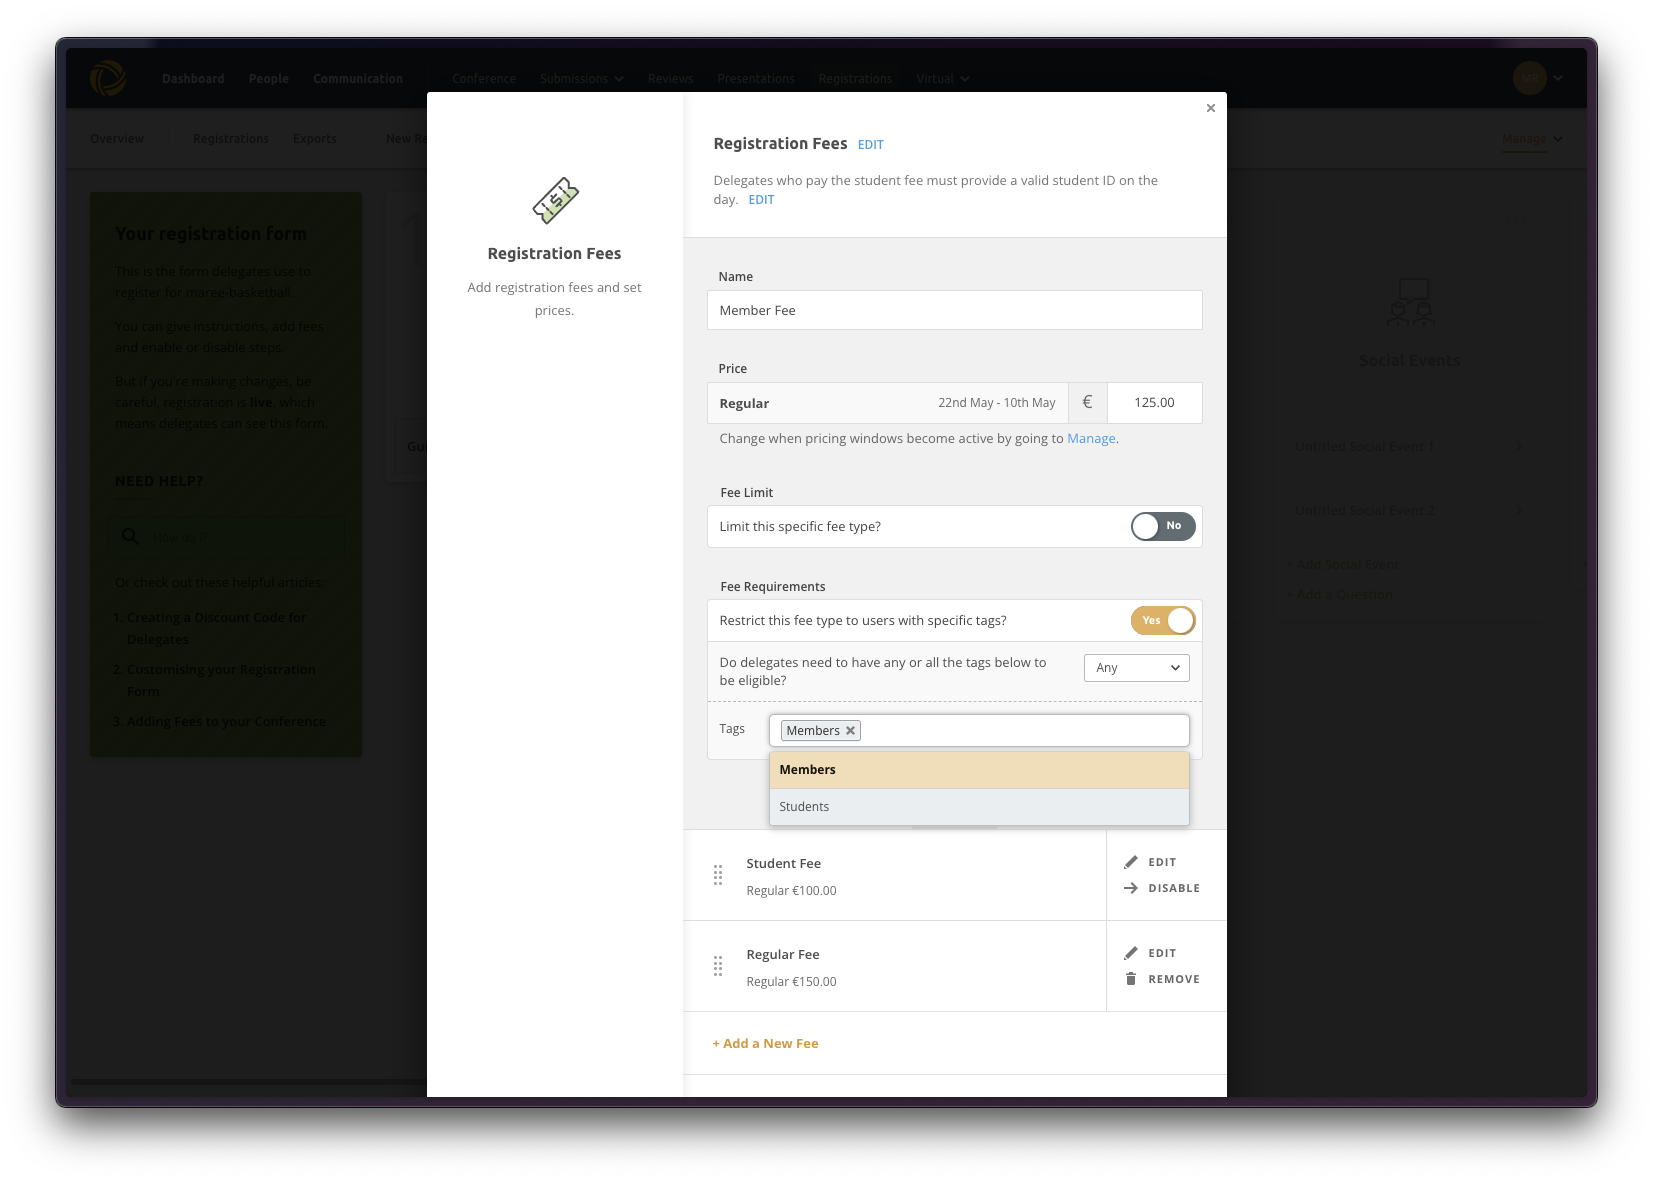
Task: Open the Reviews menu item
Action: pos(670,79)
